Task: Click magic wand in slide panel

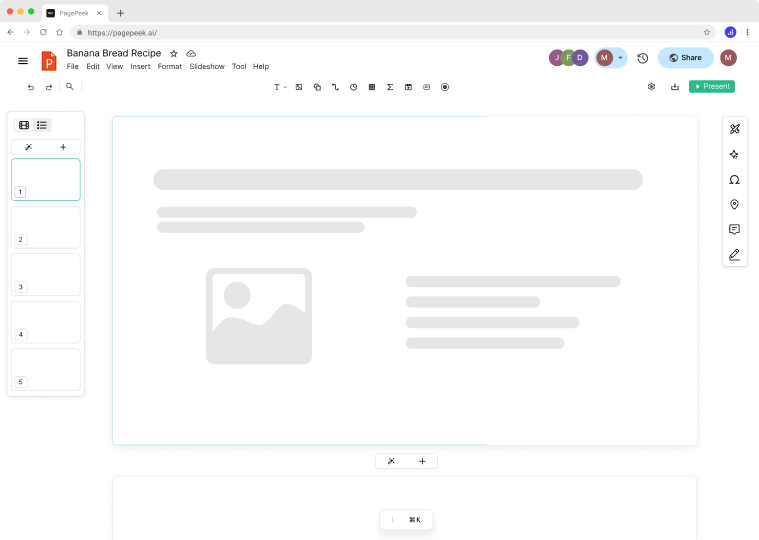Action: (29, 147)
